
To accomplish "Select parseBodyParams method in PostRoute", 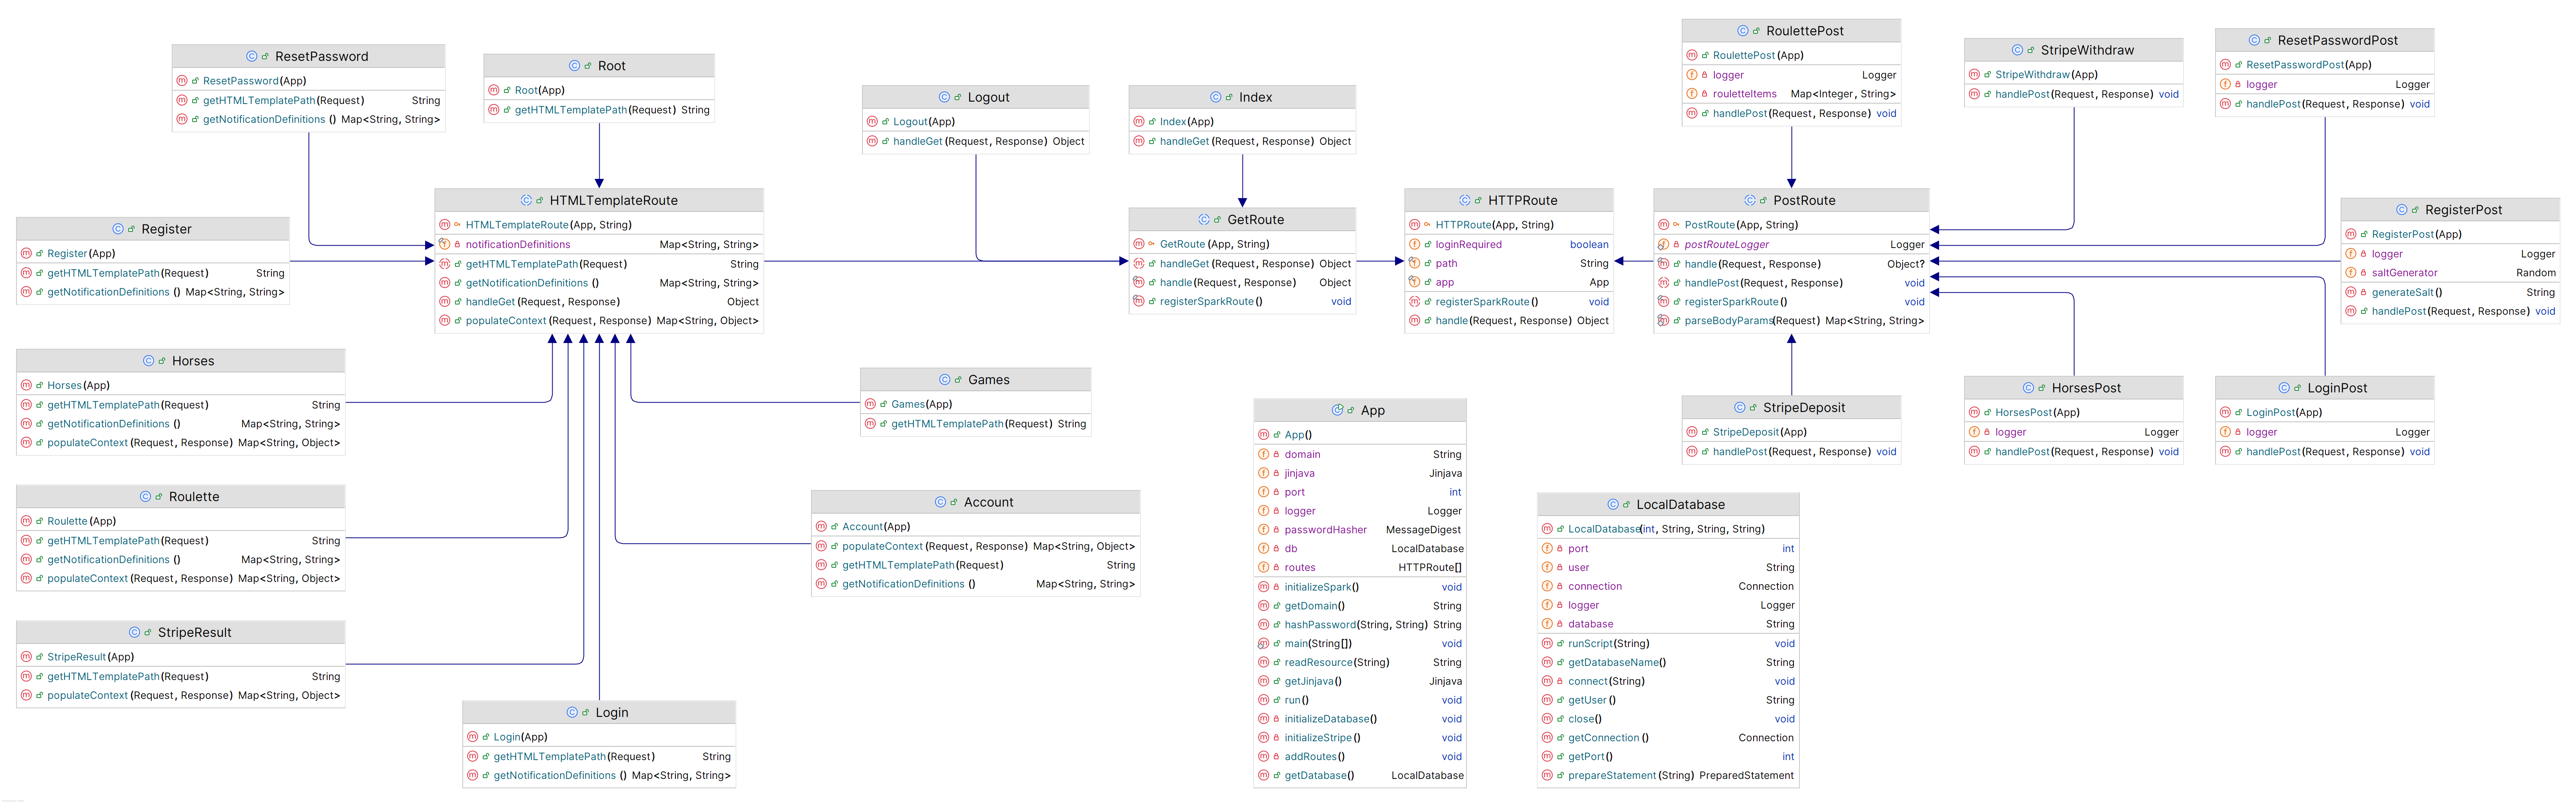I will 1791,321.
